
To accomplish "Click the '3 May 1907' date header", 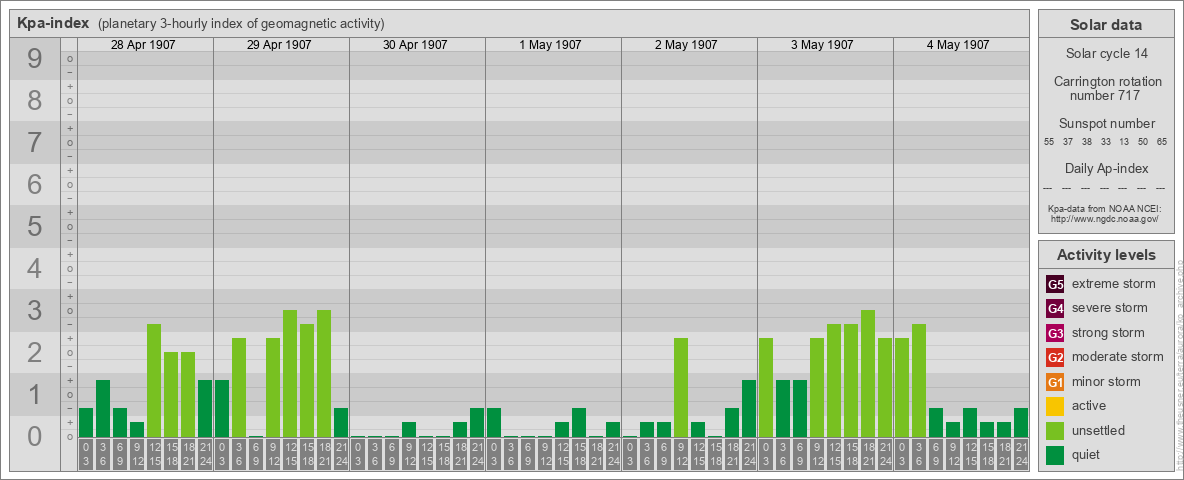I will [x=822, y=45].
